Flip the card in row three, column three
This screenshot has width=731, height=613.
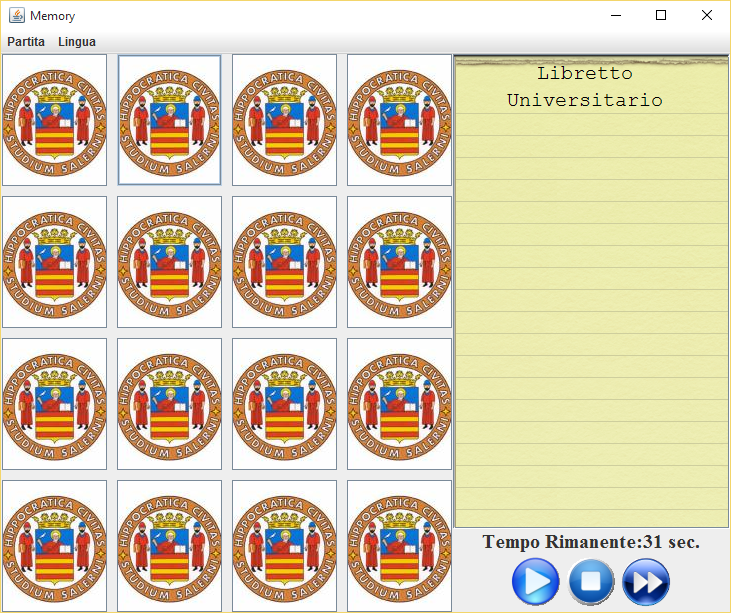click(x=284, y=404)
